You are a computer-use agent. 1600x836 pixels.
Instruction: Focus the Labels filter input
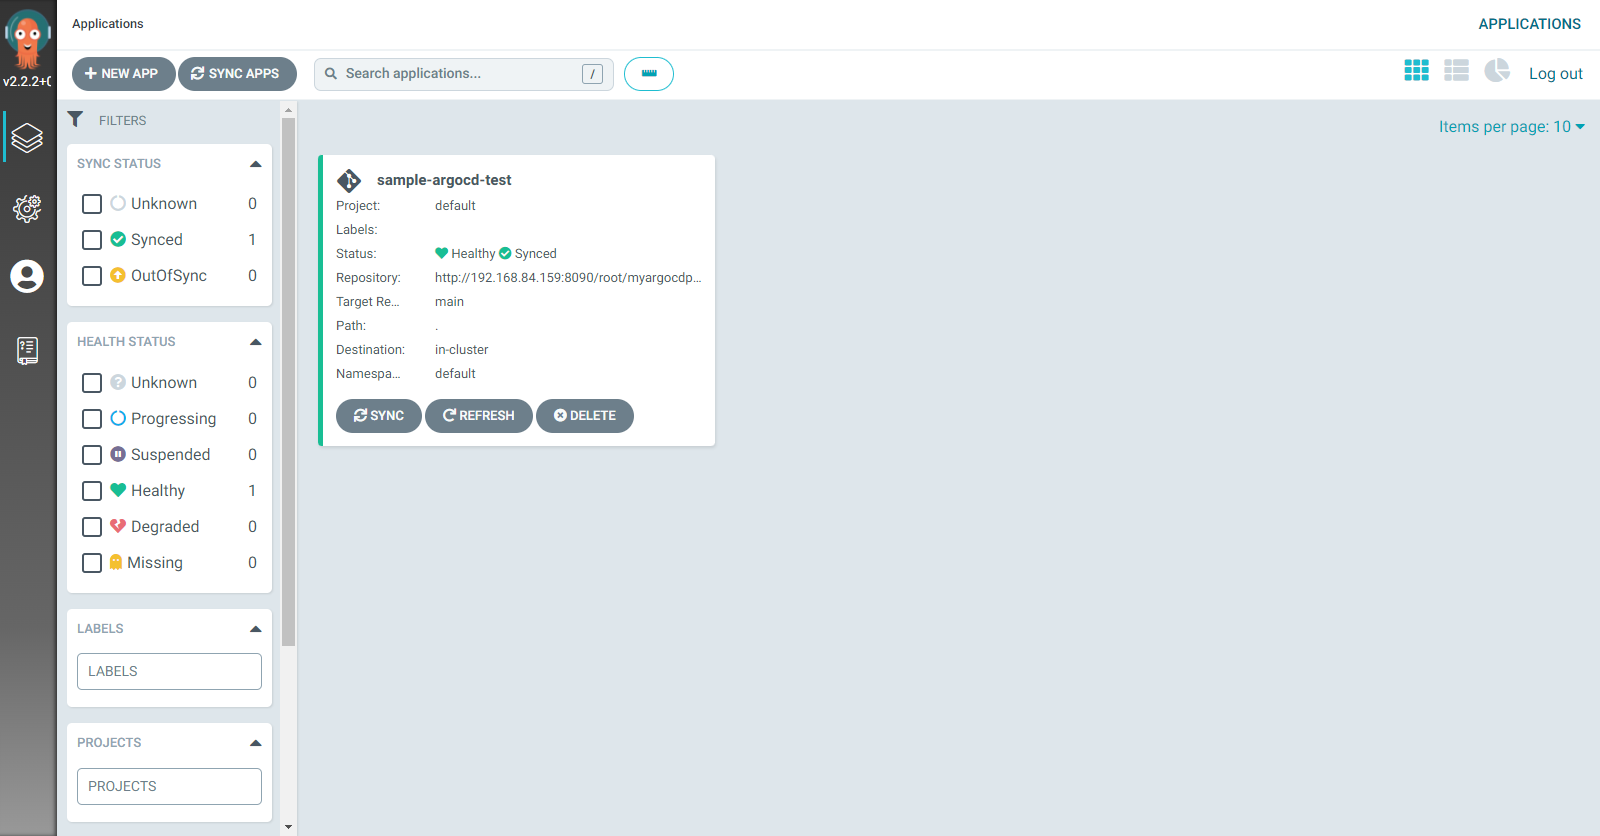point(169,671)
